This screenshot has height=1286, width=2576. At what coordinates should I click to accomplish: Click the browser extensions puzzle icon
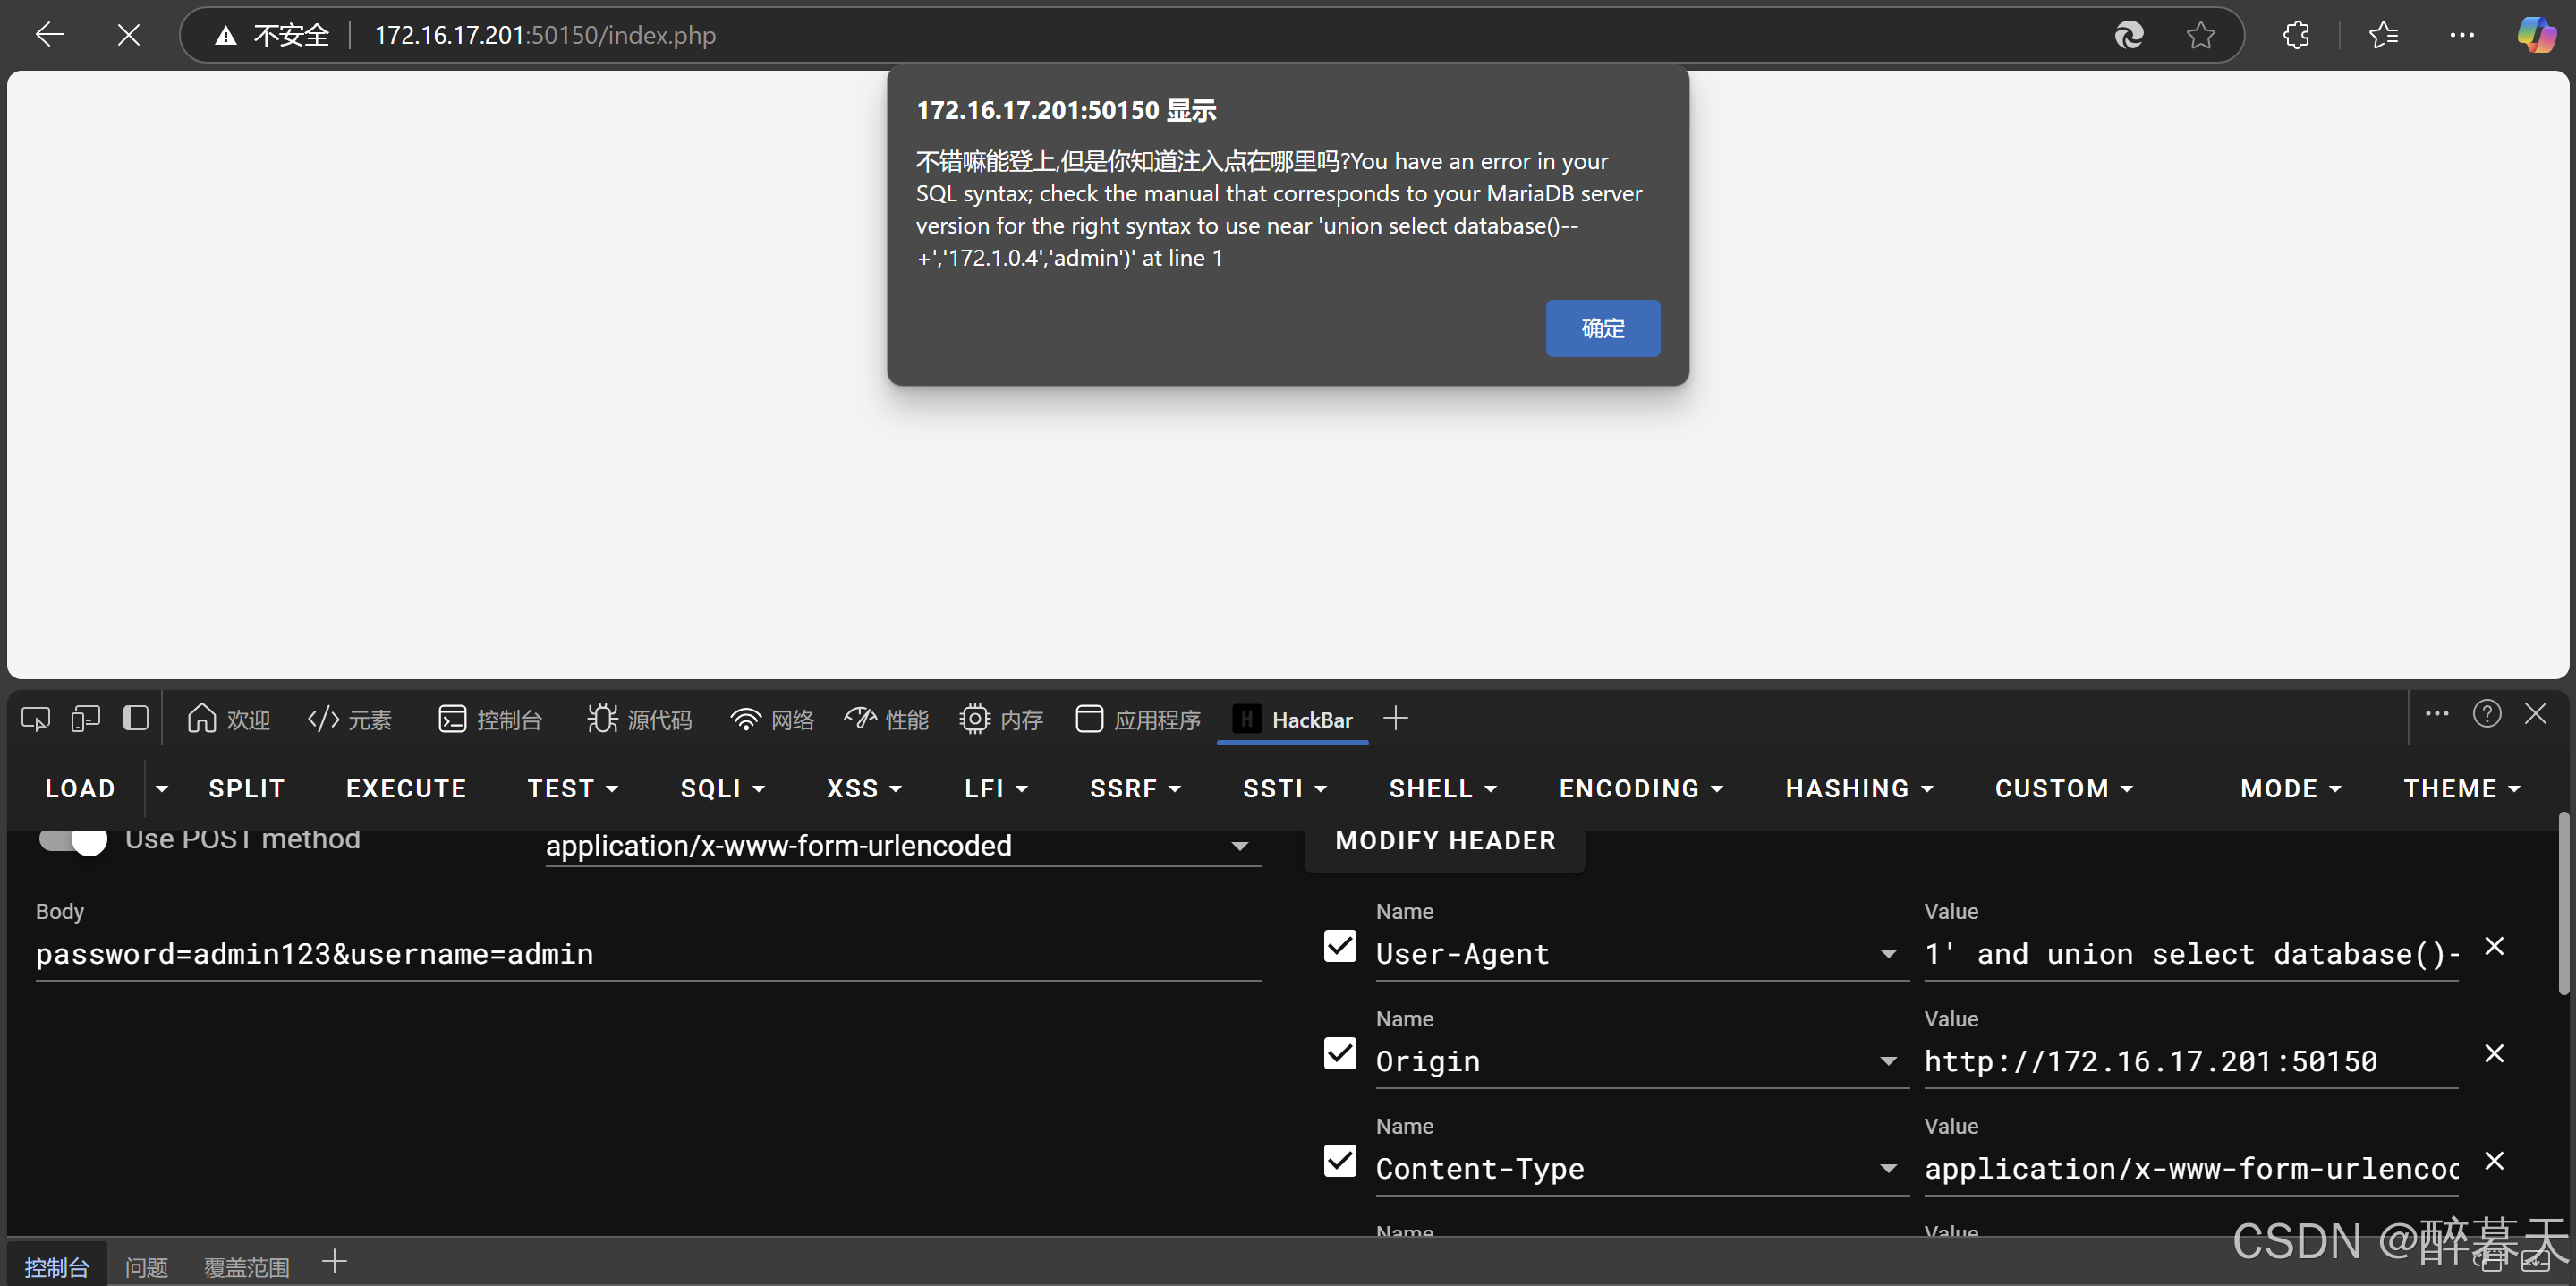[x=2296, y=36]
